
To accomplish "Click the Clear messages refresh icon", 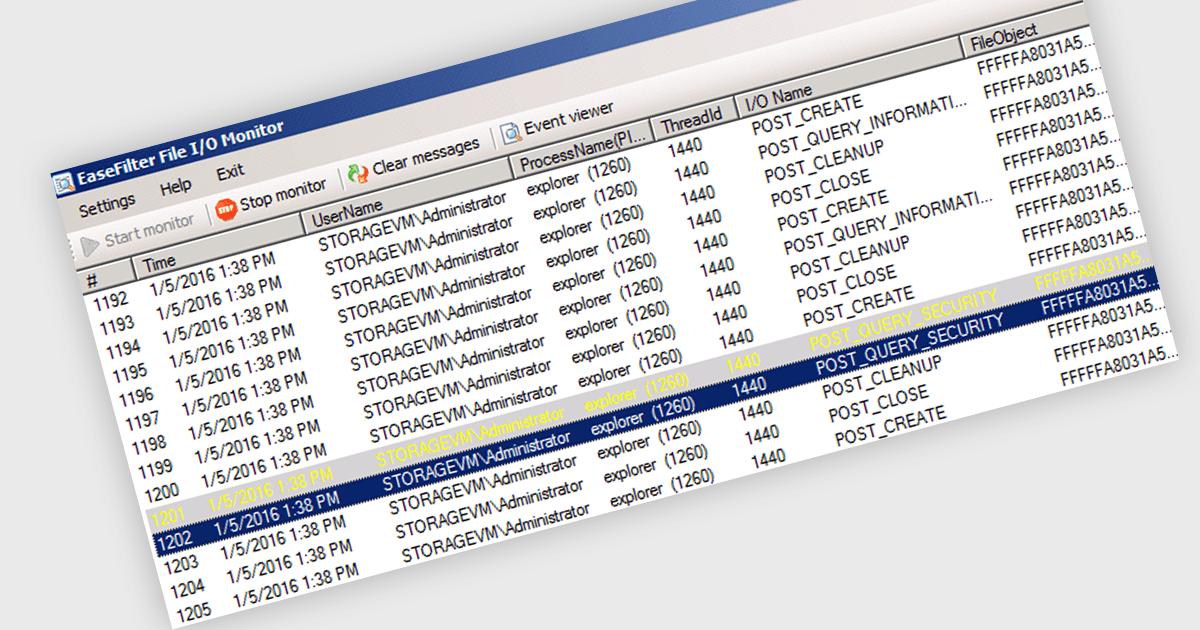I will point(358,172).
